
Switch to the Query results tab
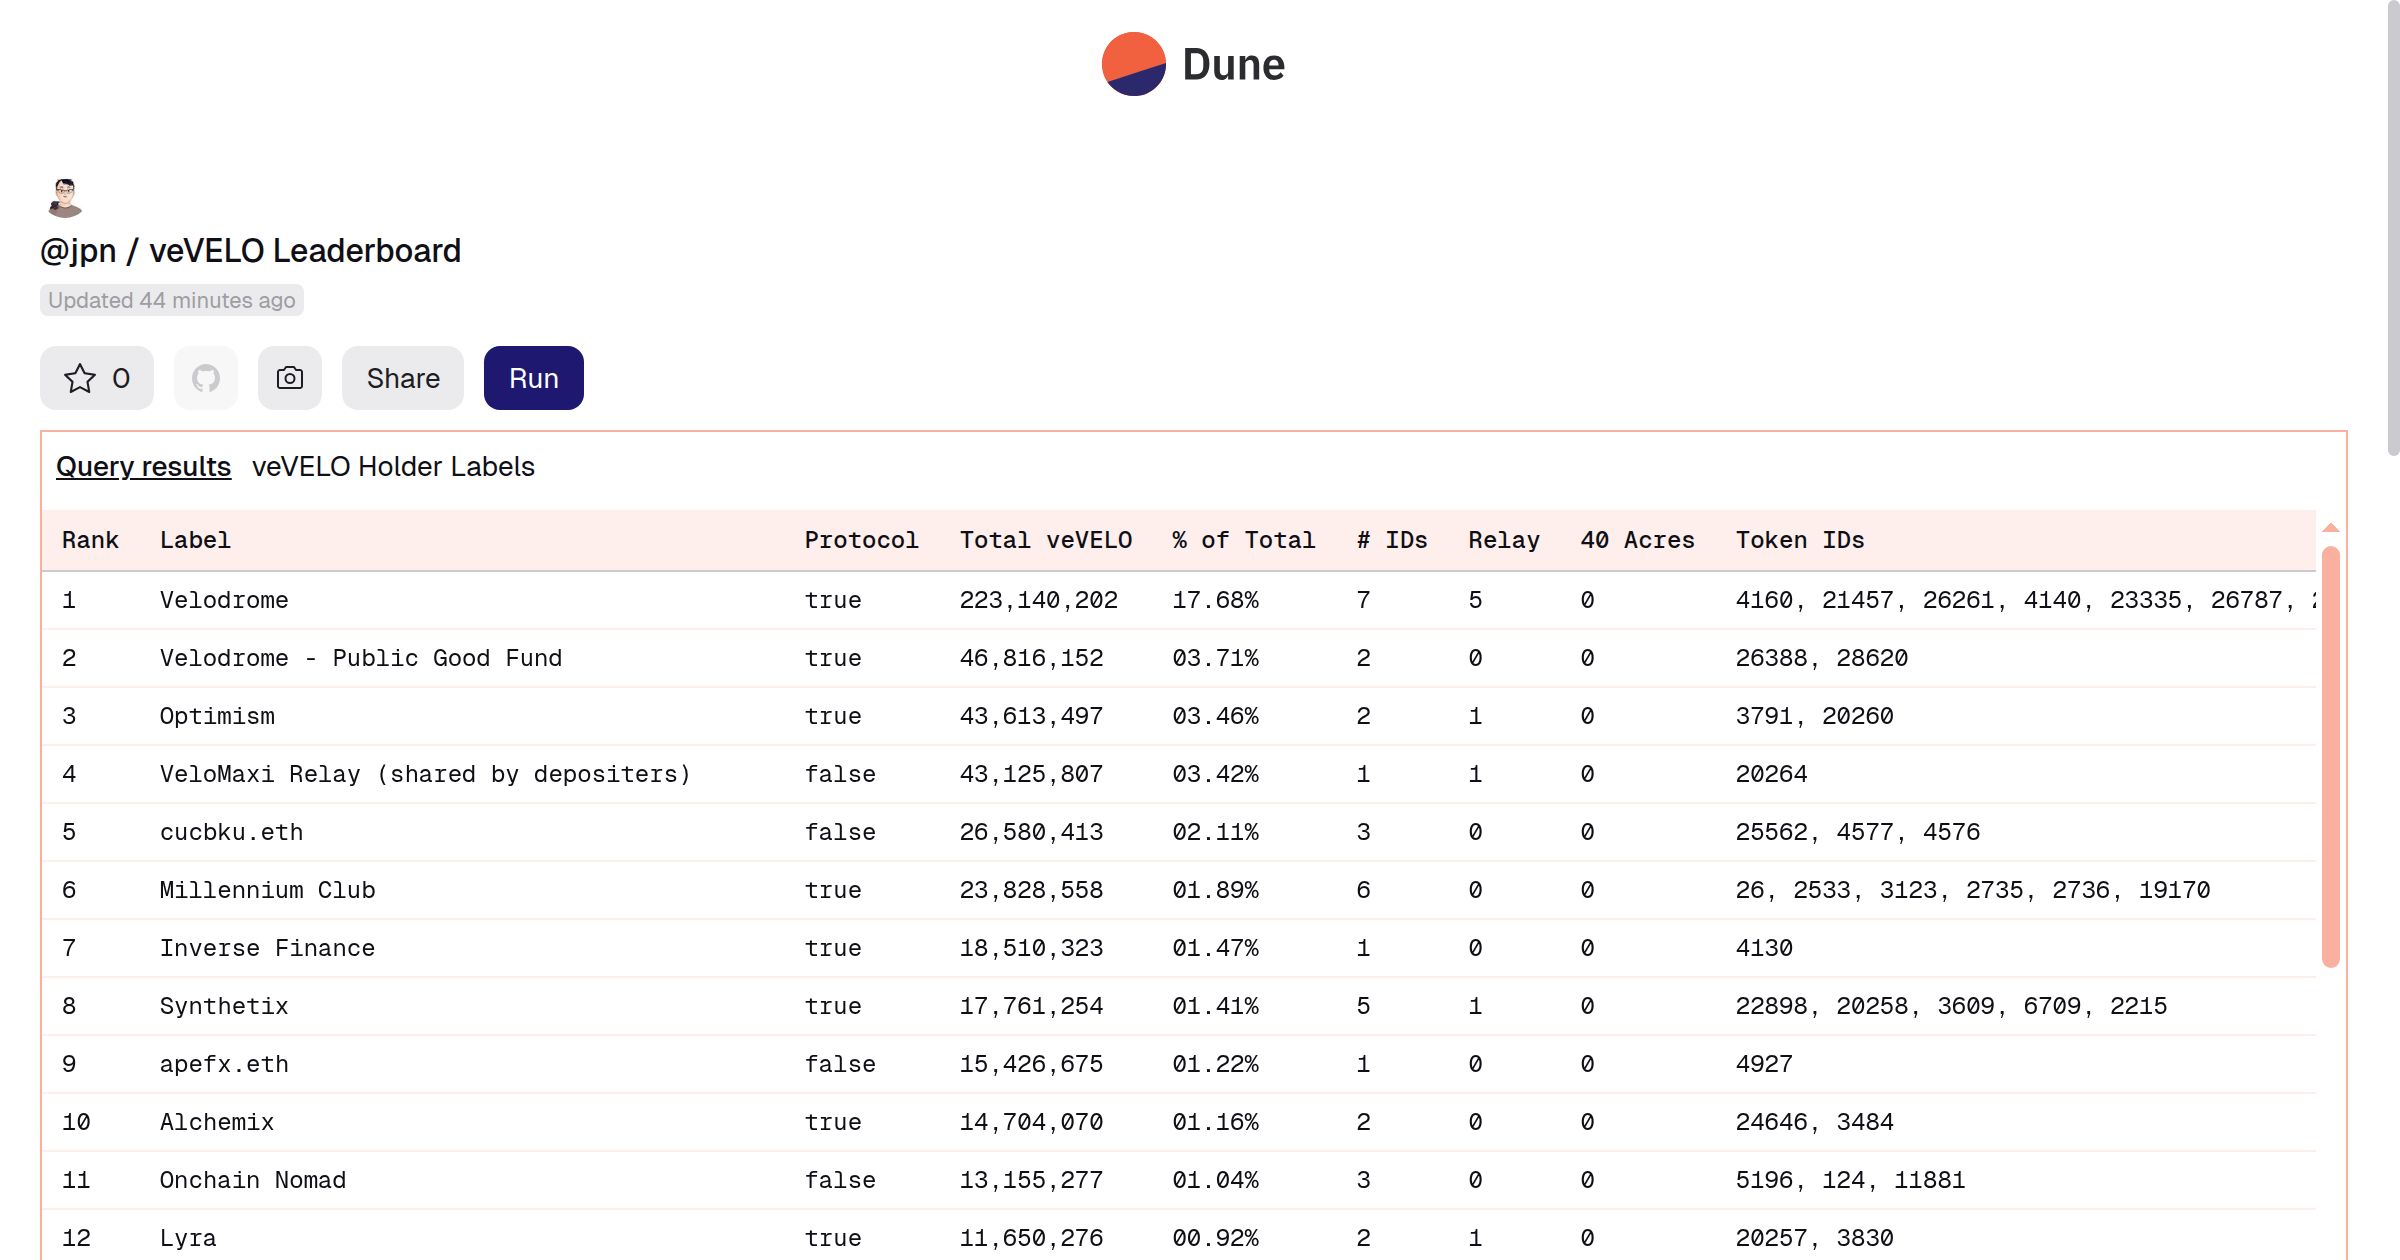click(x=143, y=466)
